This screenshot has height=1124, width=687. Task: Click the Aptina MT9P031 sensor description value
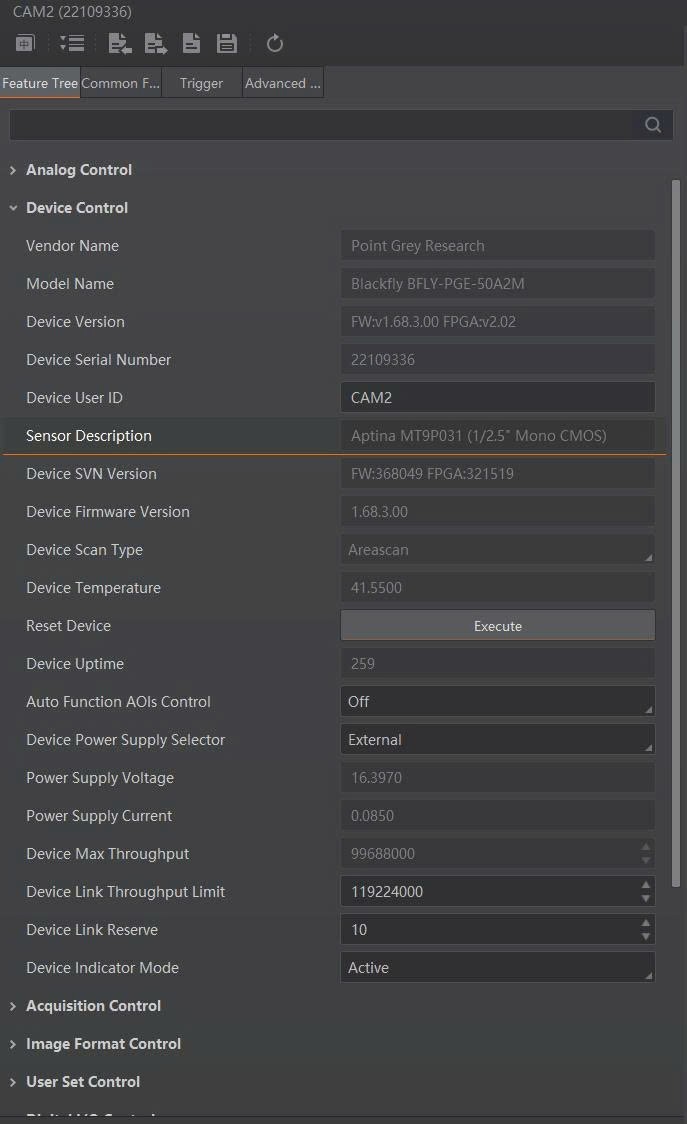(498, 436)
